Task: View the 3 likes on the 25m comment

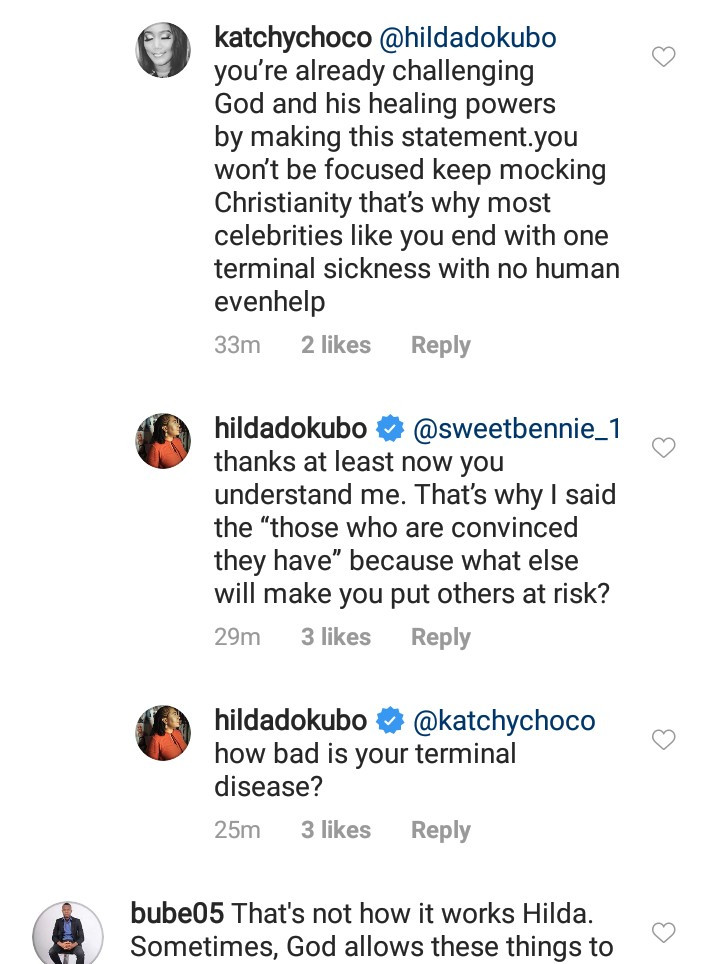Action: tap(336, 830)
